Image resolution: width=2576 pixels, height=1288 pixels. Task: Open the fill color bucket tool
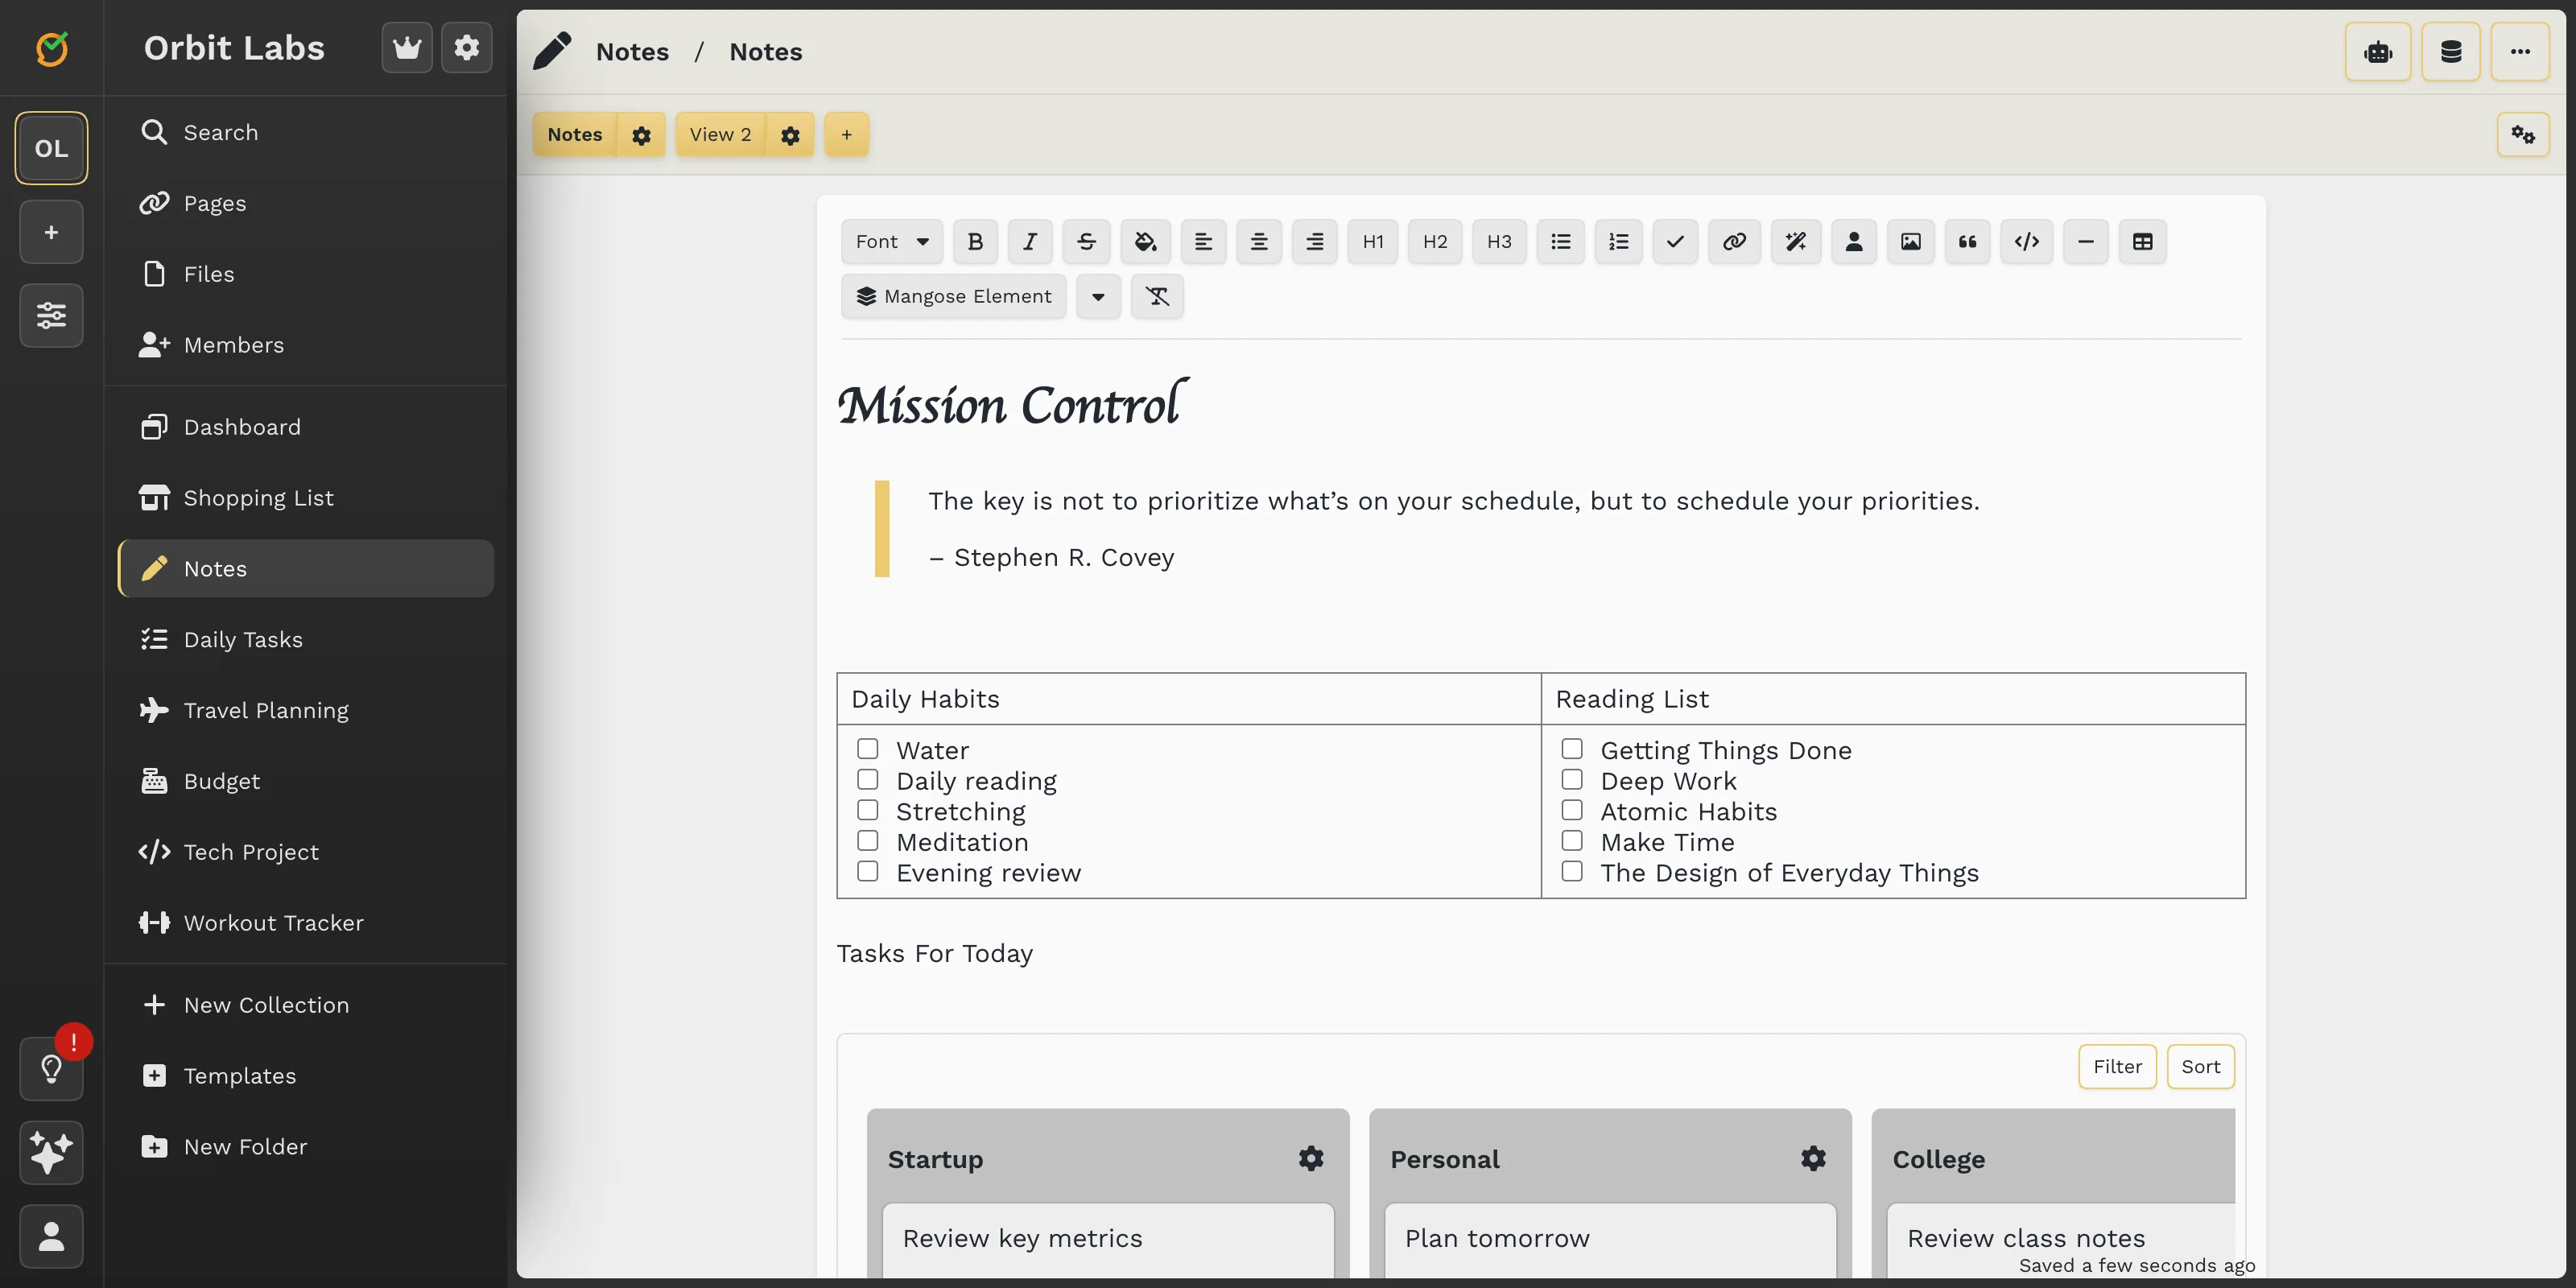pyautogui.click(x=1145, y=241)
